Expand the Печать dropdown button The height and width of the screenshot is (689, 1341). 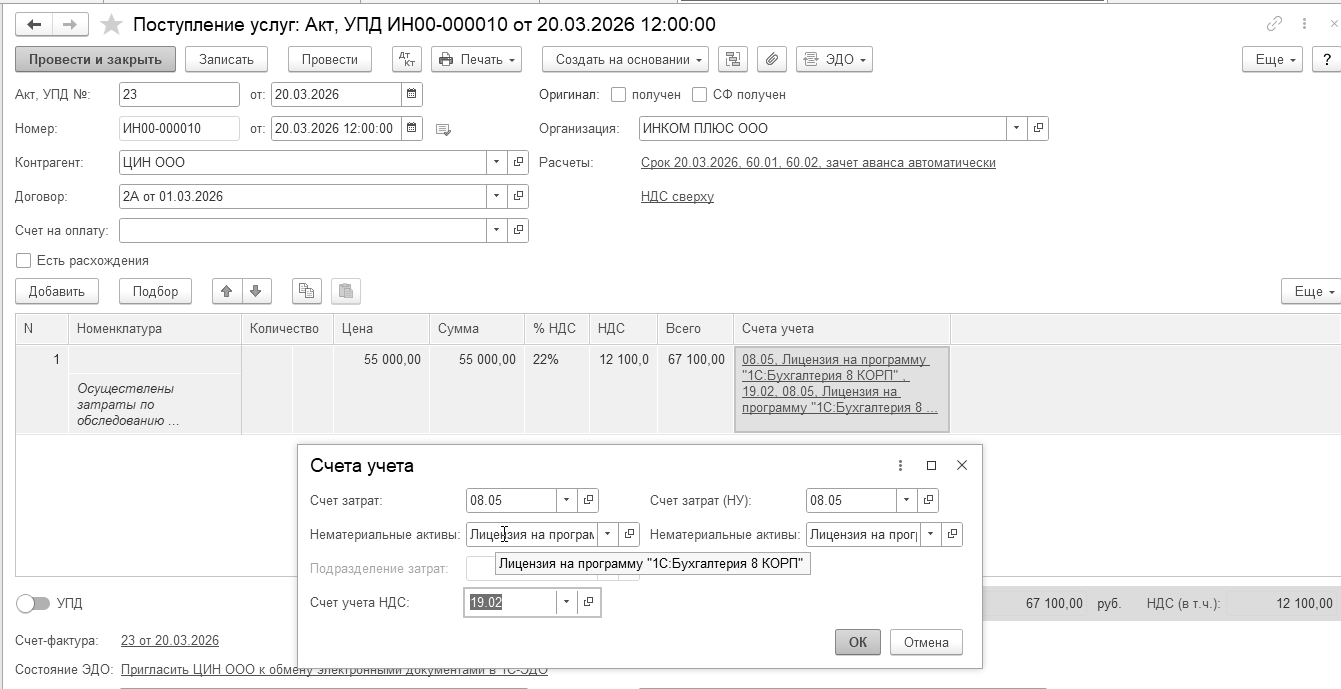coord(477,59)
